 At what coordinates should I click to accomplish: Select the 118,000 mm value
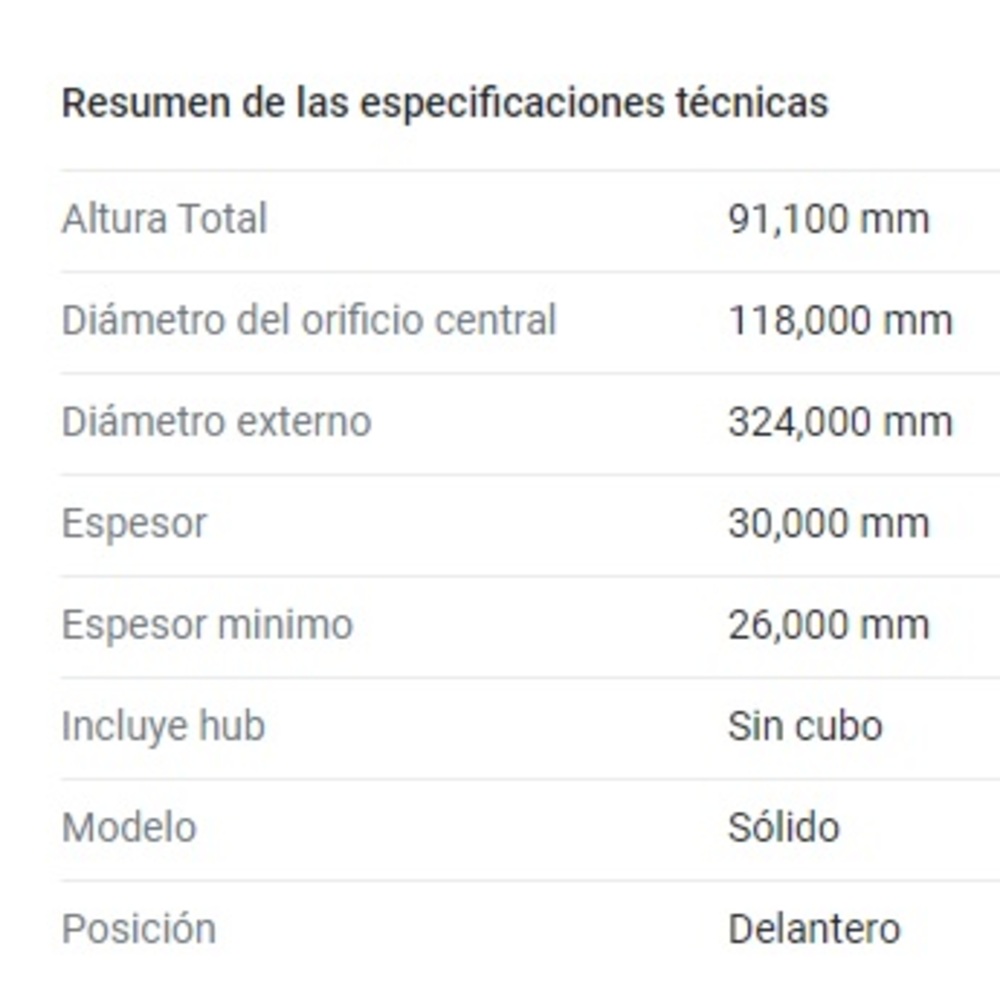tap(839, 321)
